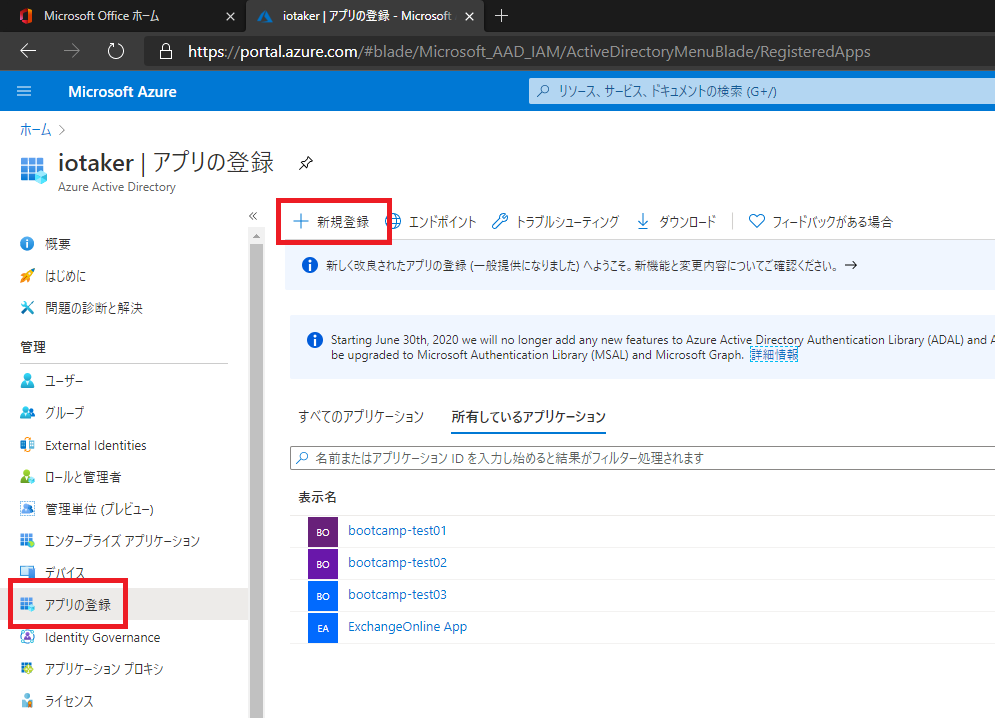Open the bootcamp-test01 application

397,531
